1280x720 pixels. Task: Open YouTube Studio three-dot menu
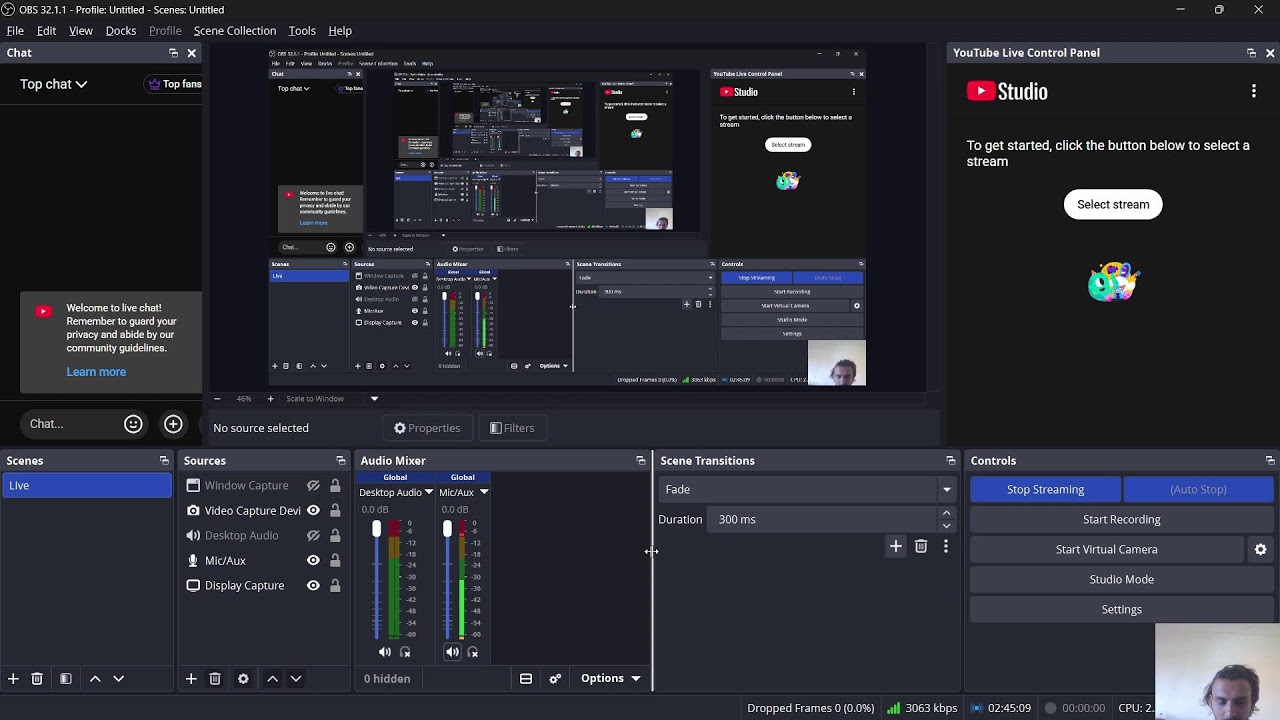click(1254, 91)
